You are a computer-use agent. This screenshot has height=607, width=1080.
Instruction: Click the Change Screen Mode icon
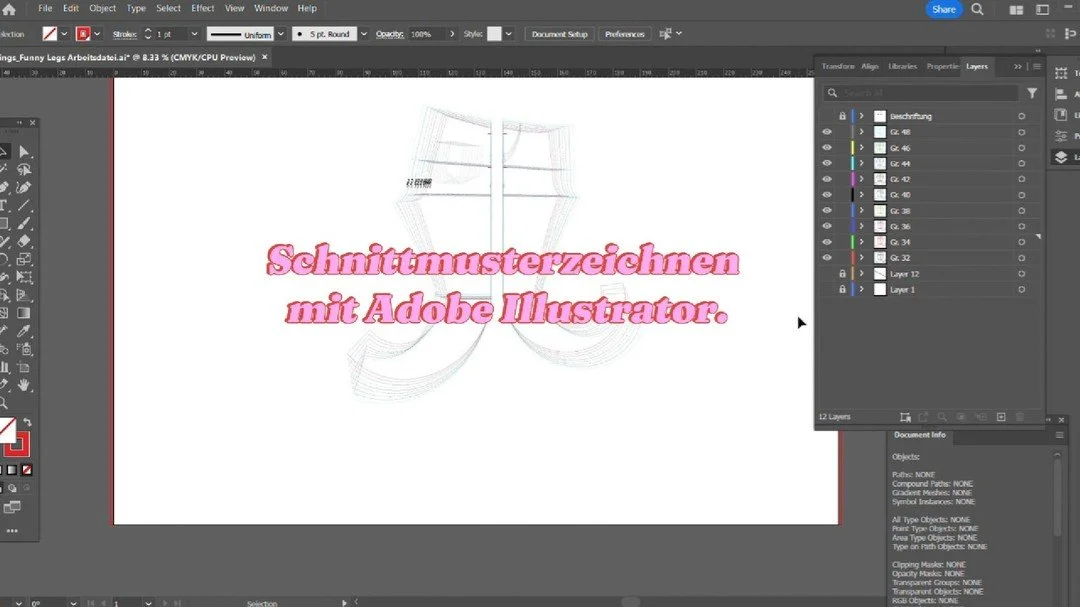click(x=12, y=508)
